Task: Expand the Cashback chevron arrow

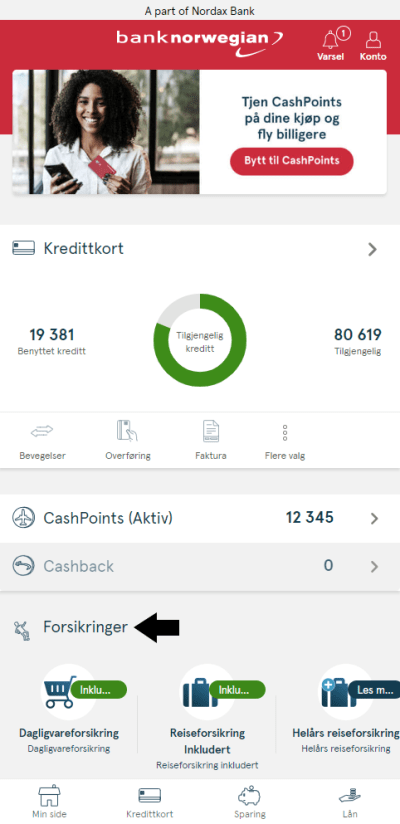Action: click(374, 566)
